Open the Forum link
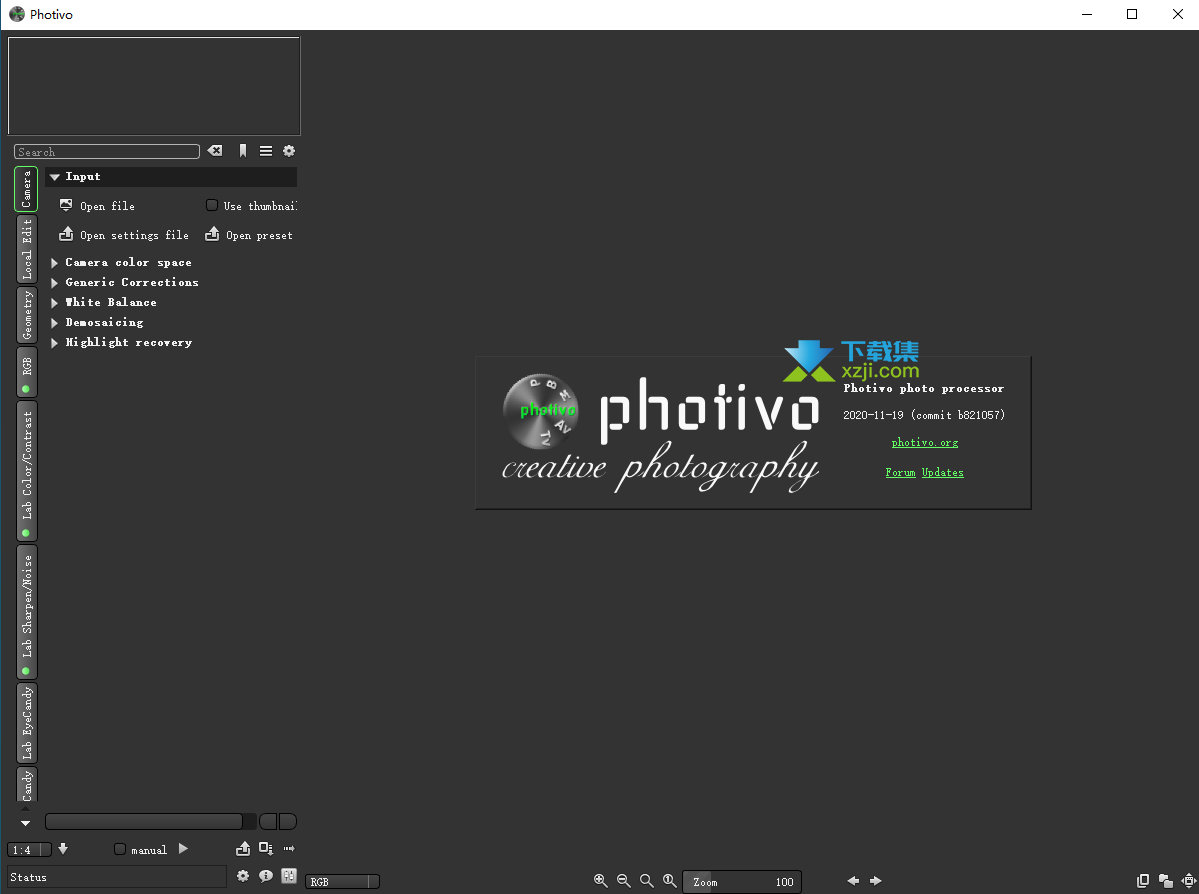The width and height of the screenshot is (1199, 894). coord(900,473)
